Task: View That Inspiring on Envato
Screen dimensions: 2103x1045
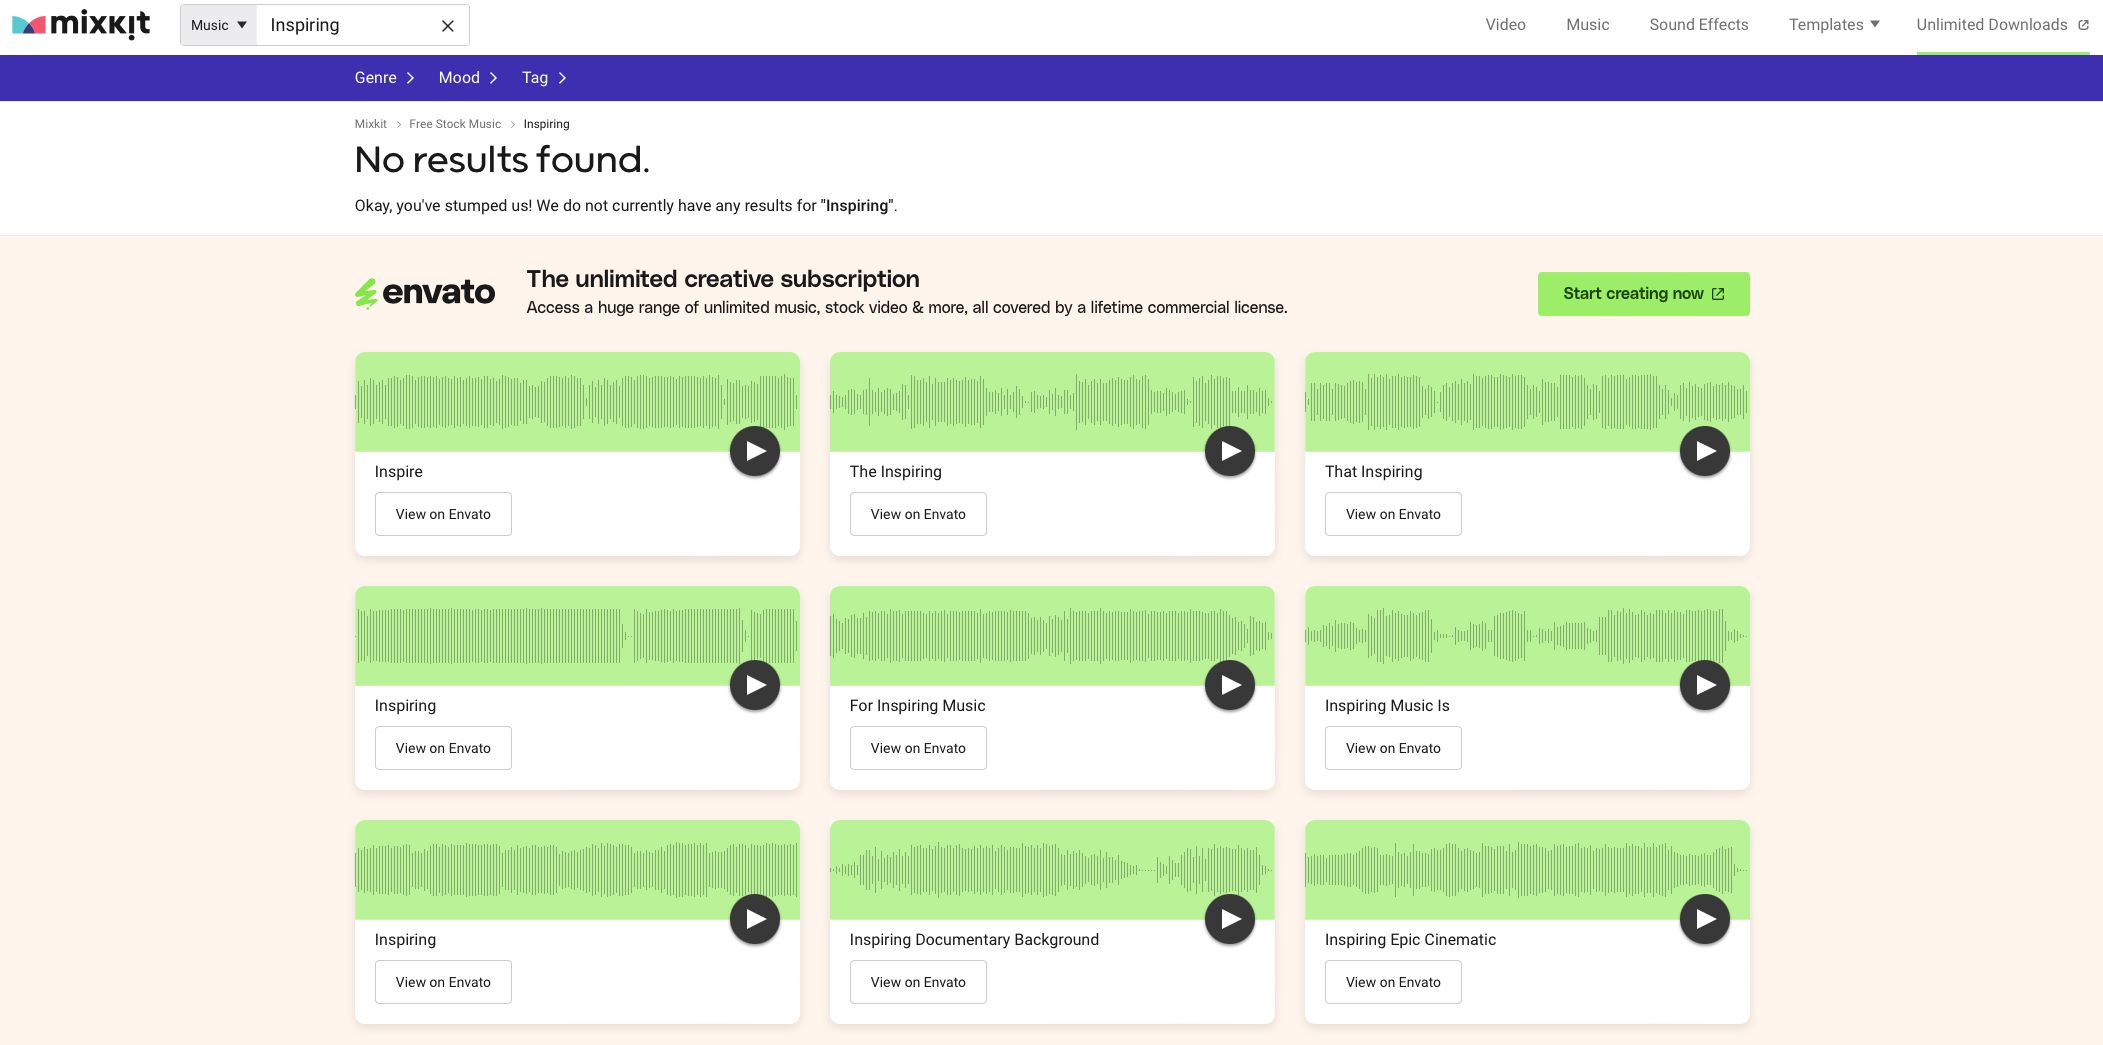Action: [1393, 514]
